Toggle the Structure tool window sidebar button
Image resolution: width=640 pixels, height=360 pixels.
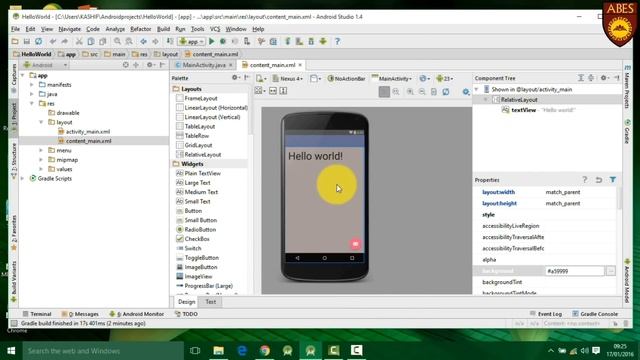click(x=14, y=161)
